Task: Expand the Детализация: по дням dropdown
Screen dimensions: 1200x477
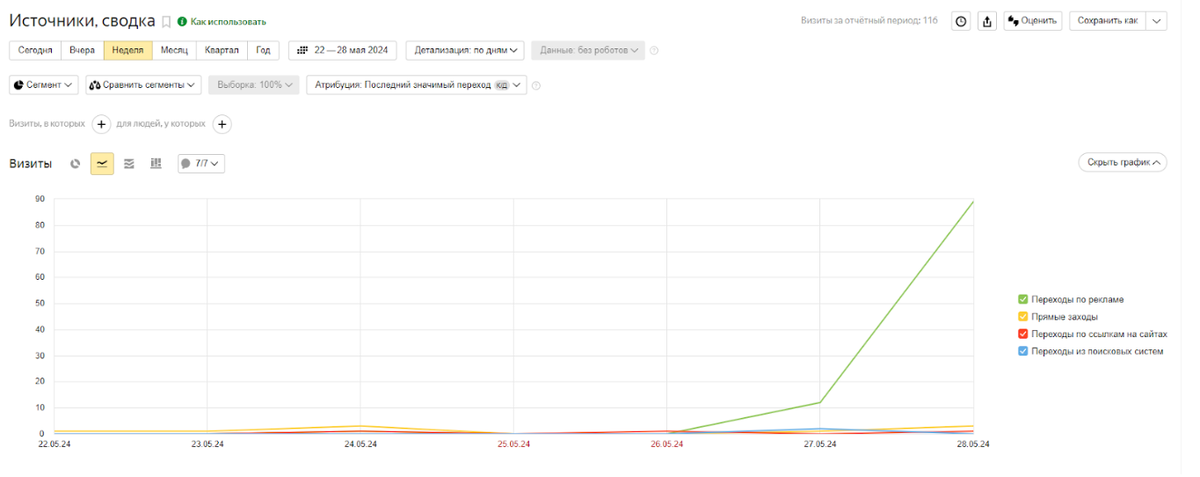Action: [465, 50]
